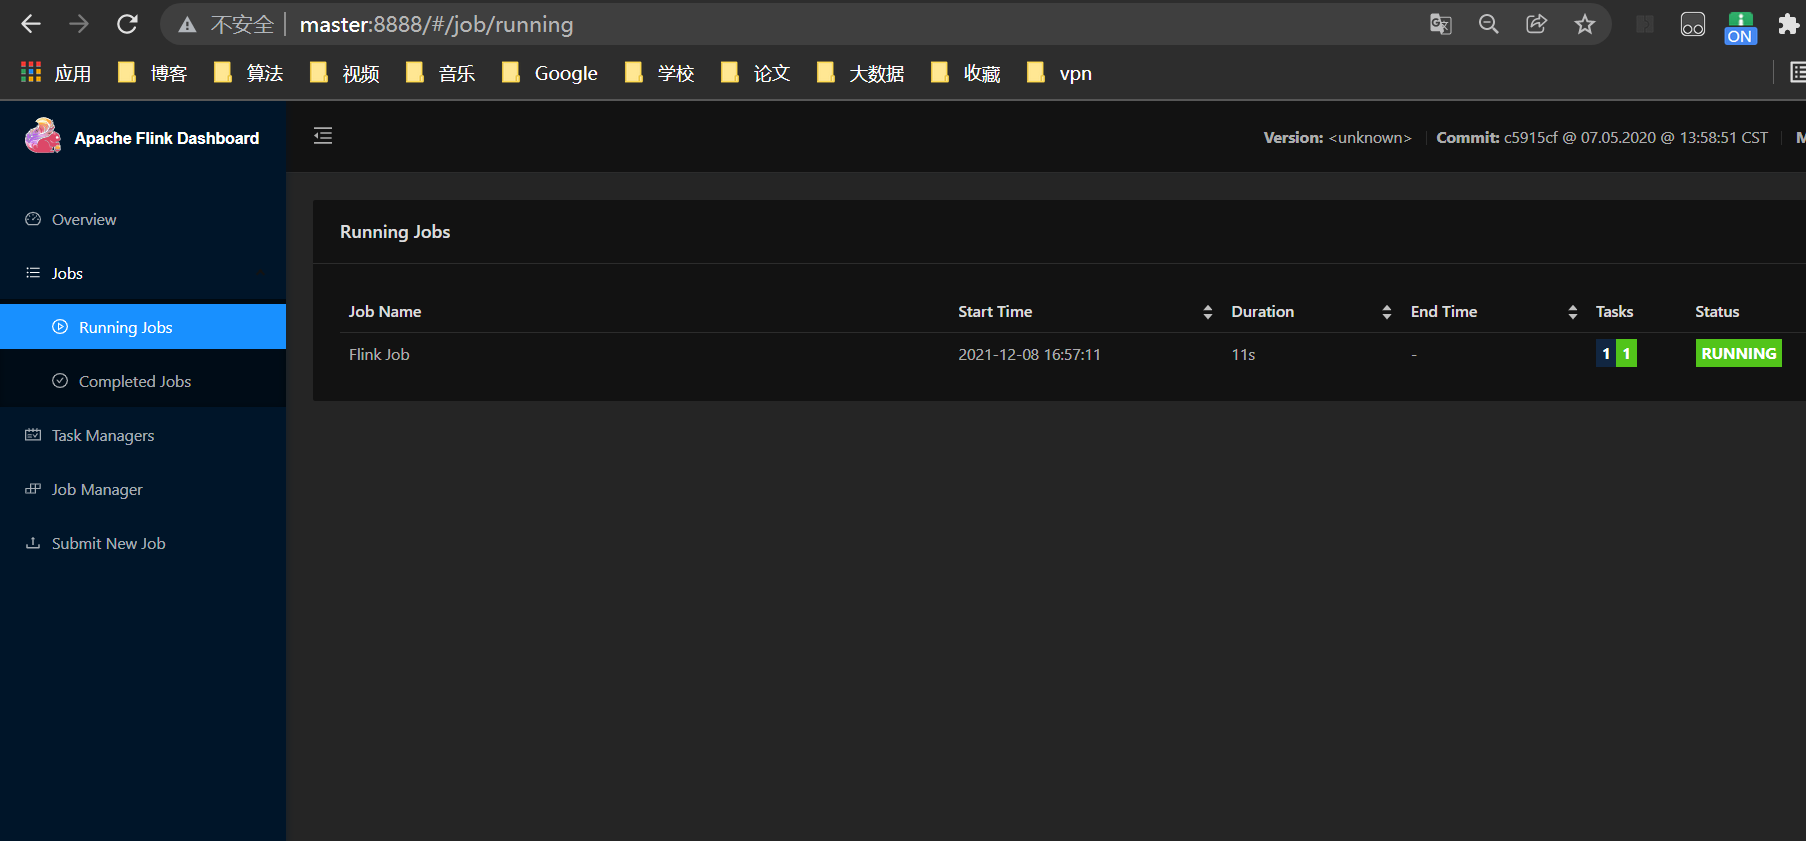The width and height of the screenshot is (1806, 841).
Task: Click the ON extension icon
Action: click(1740, 28)
